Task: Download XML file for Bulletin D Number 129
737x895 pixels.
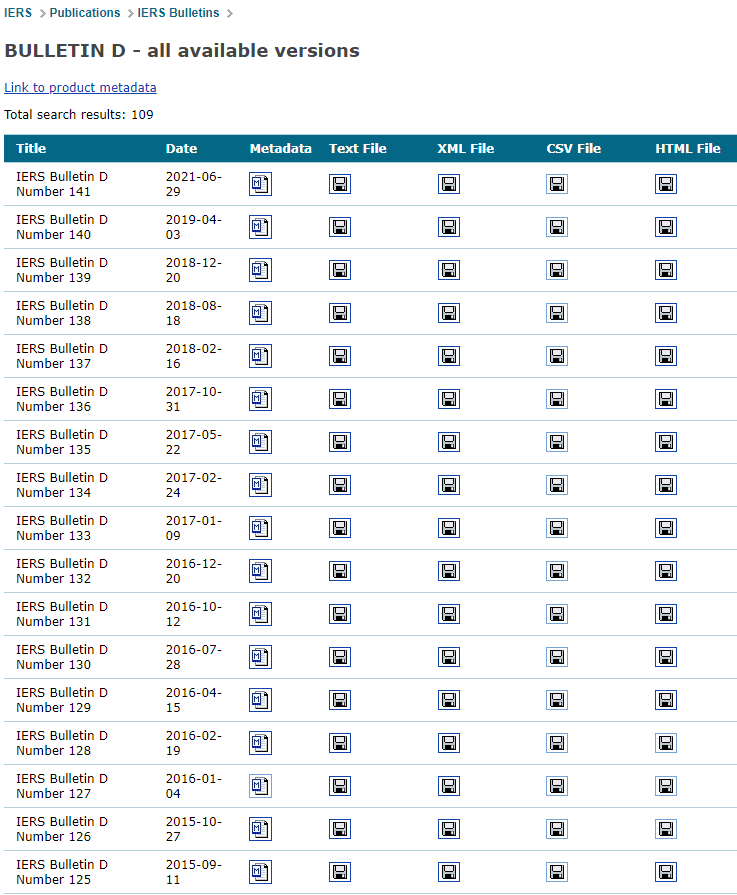Action: pos(449,700)
